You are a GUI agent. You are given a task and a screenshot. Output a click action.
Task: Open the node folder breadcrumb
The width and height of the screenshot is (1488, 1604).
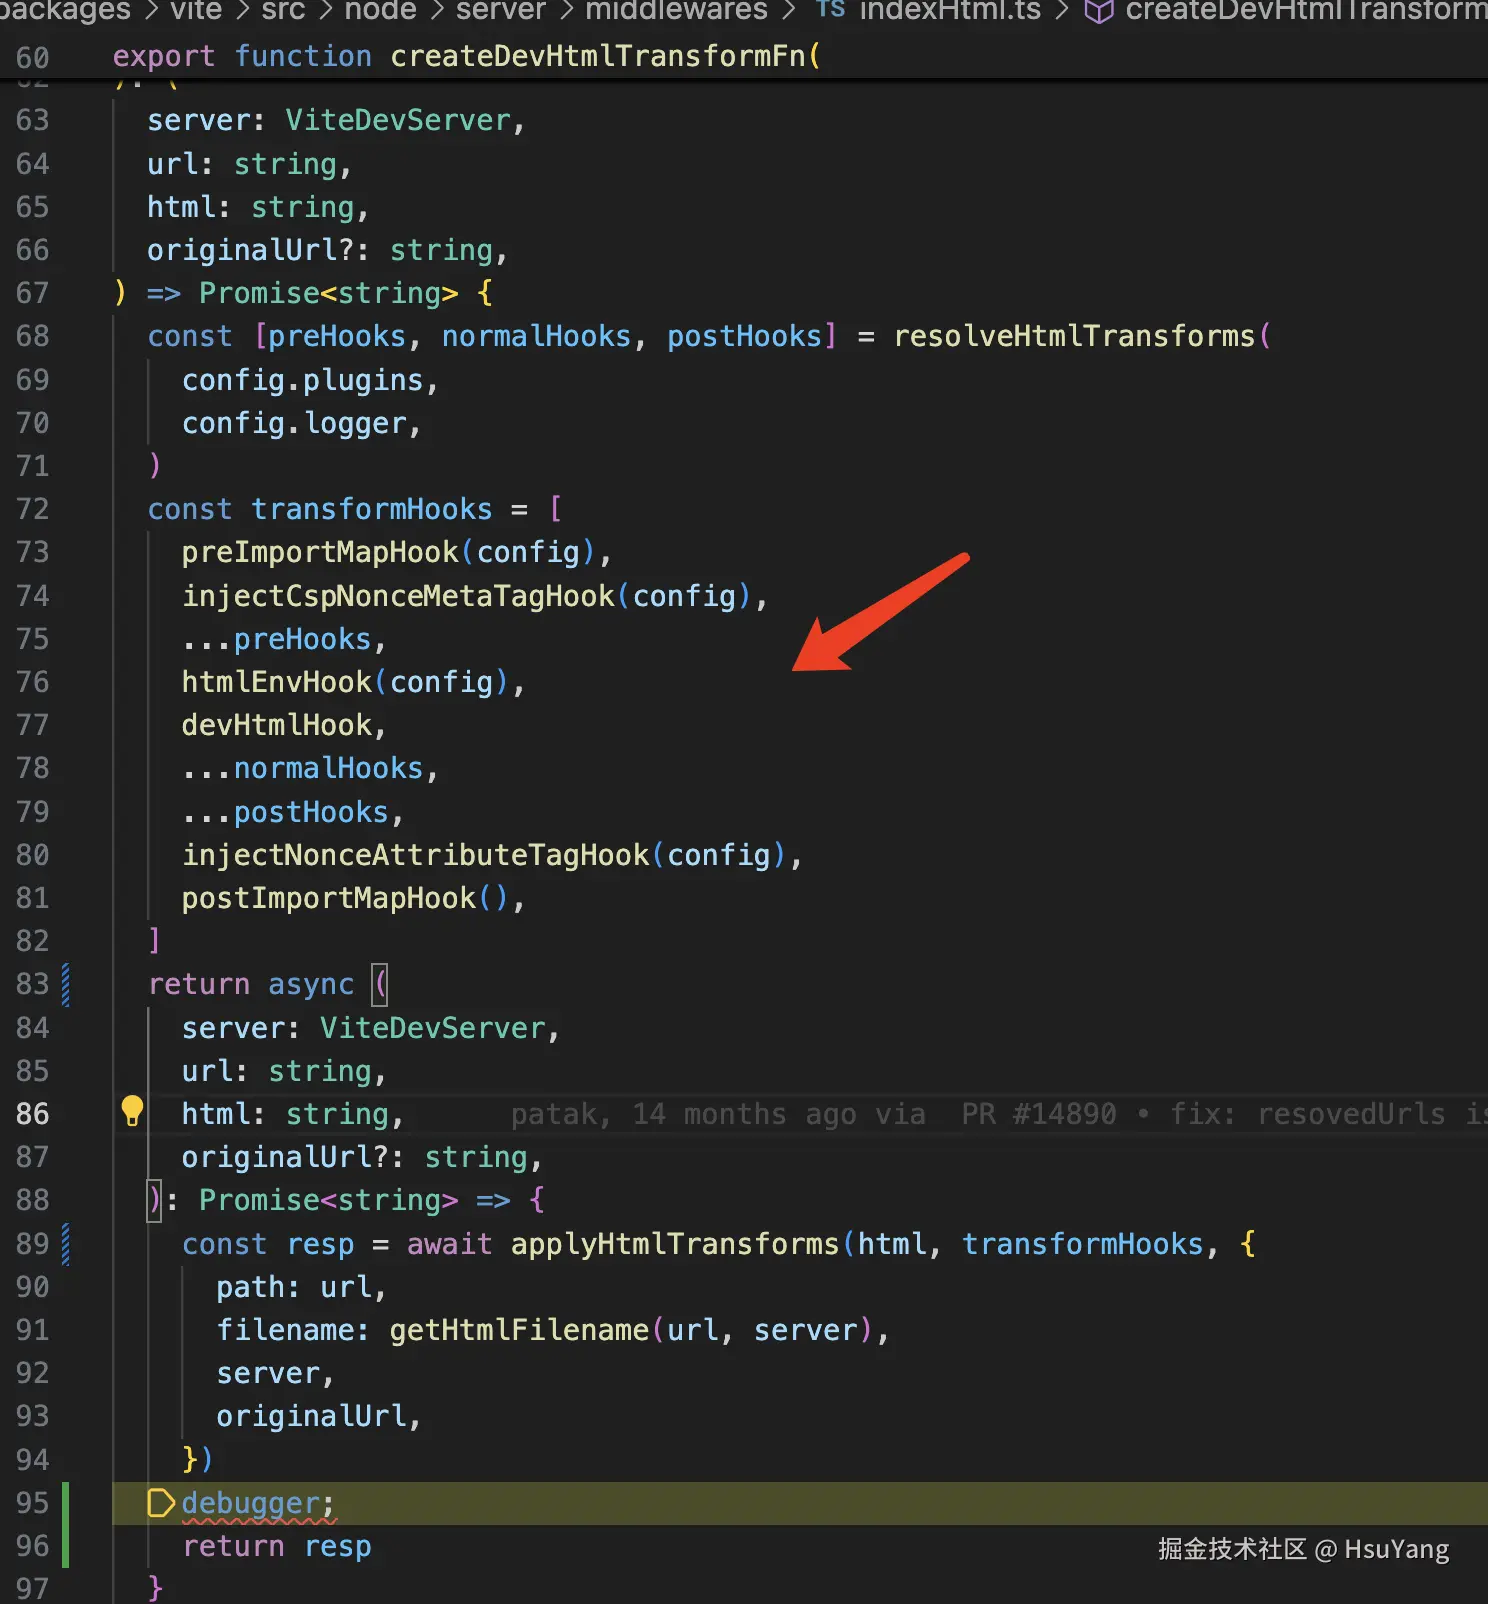[380, 10]
